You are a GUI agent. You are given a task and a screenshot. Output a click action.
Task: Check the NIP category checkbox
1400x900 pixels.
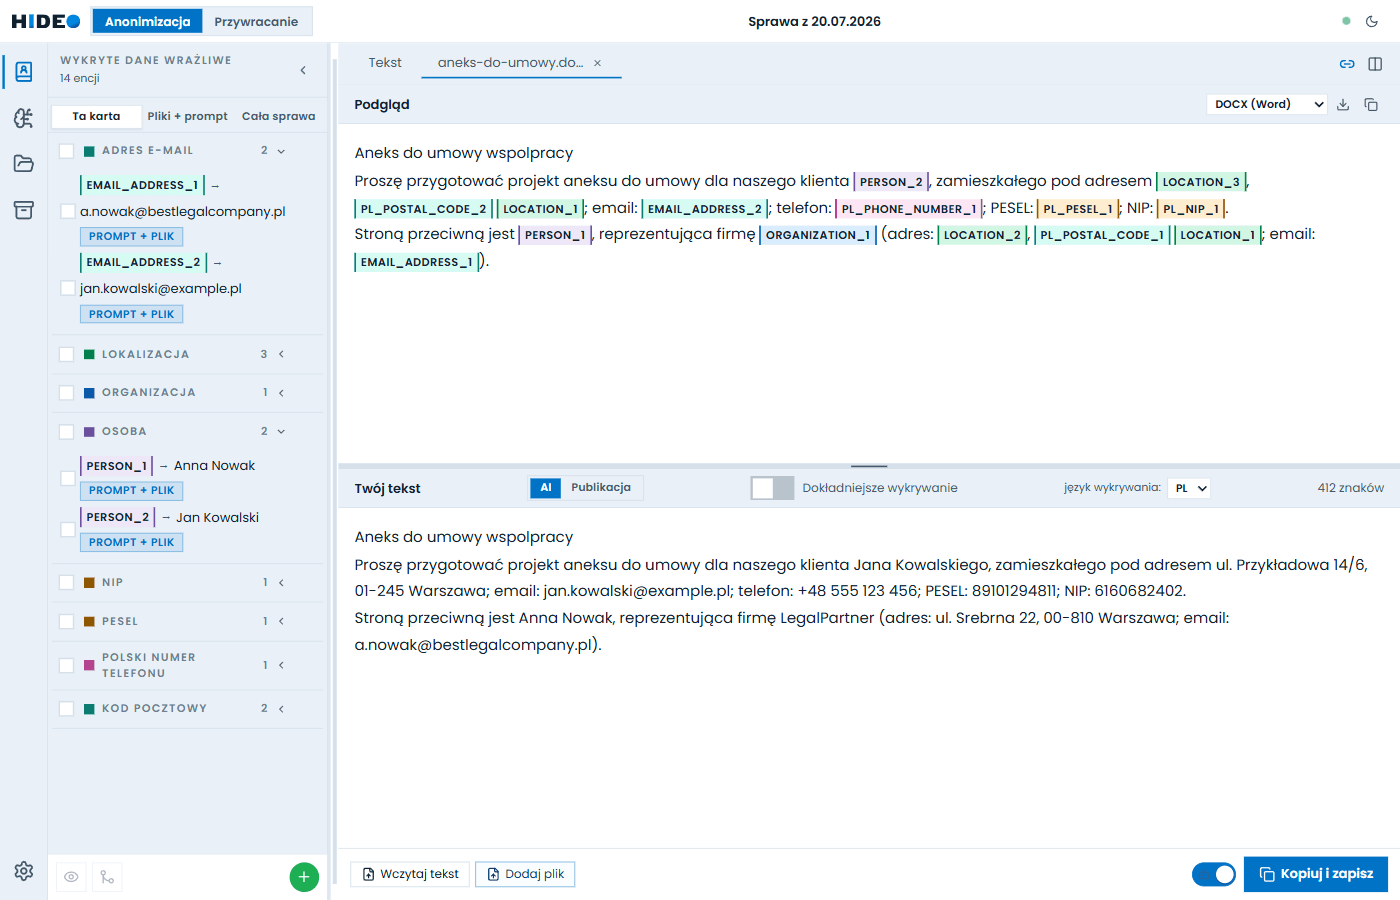click(x=67, y=582)
